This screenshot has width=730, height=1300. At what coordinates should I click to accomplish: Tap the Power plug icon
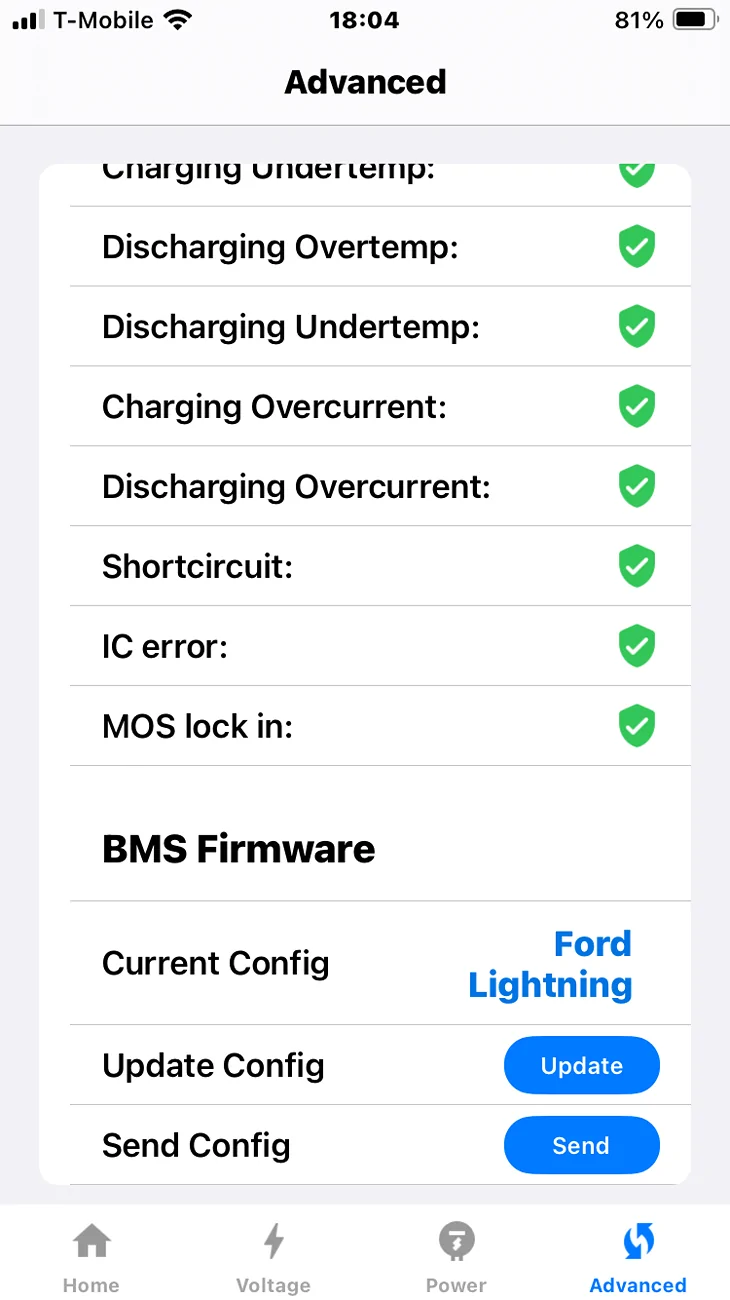pos(456,1242)
